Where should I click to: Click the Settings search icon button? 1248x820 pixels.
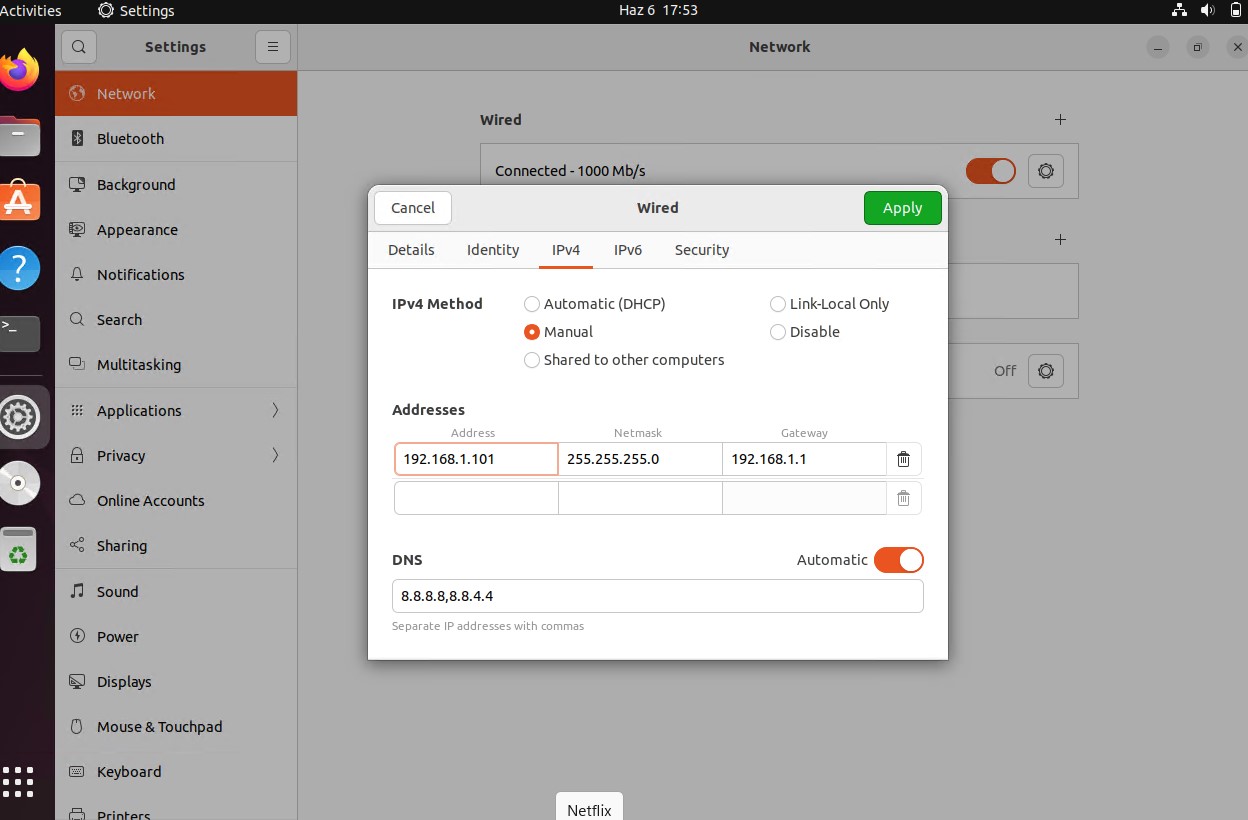click(79, 47)
